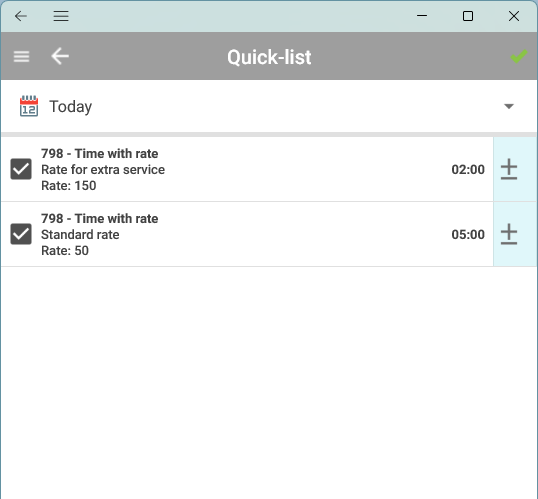Confirm with the green checkmark icon
Image resolution: width=538 pixels, height=499 pixels.
click(x=518, y=57)
